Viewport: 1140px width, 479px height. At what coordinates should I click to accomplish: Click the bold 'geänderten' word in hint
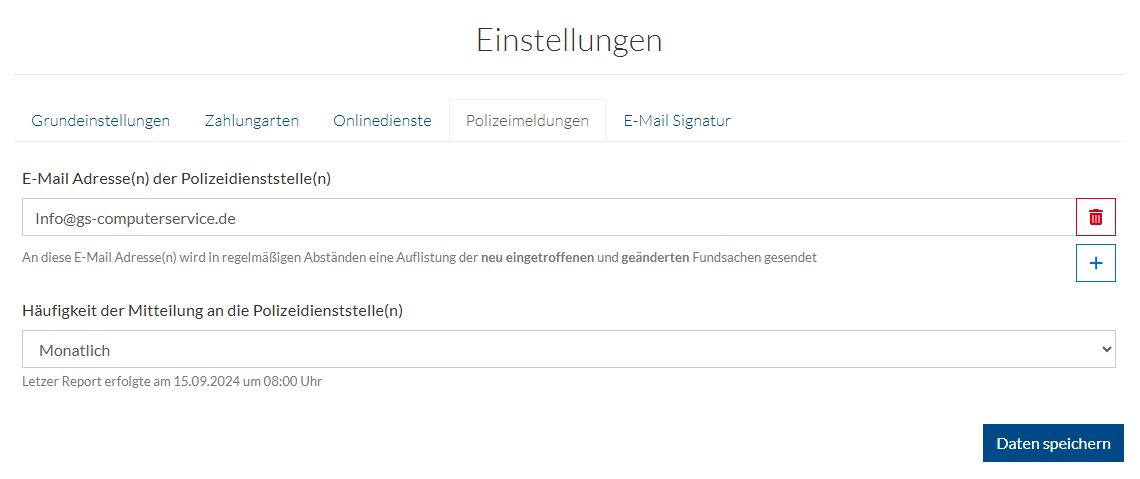(x=655, y=257)
